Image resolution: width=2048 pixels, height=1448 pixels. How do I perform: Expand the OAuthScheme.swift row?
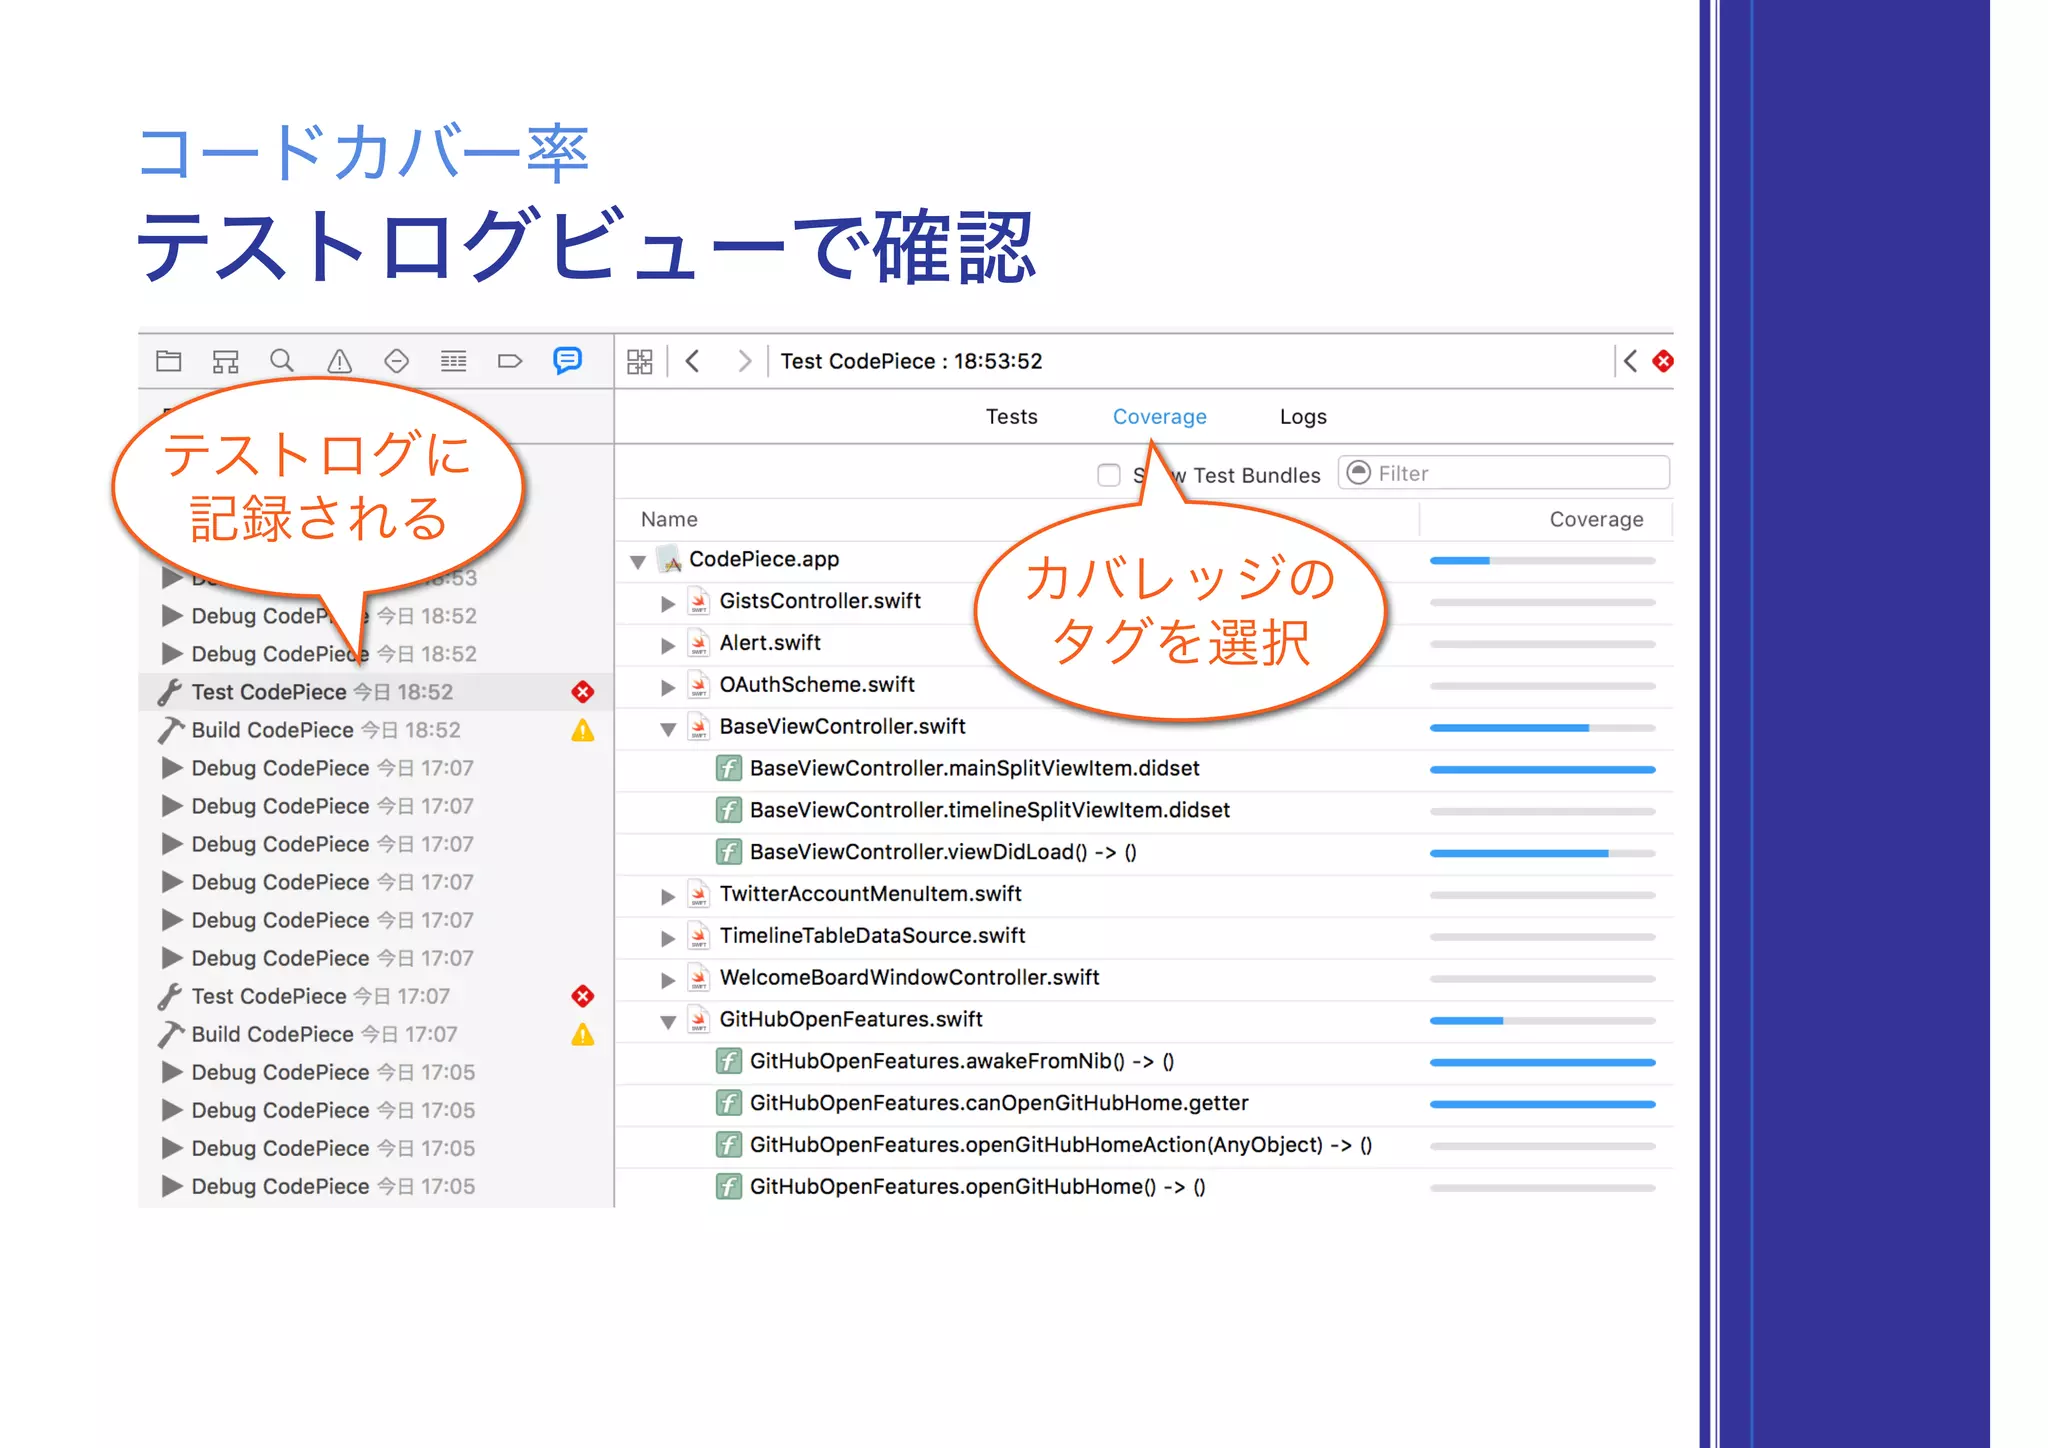coord(668,687)
